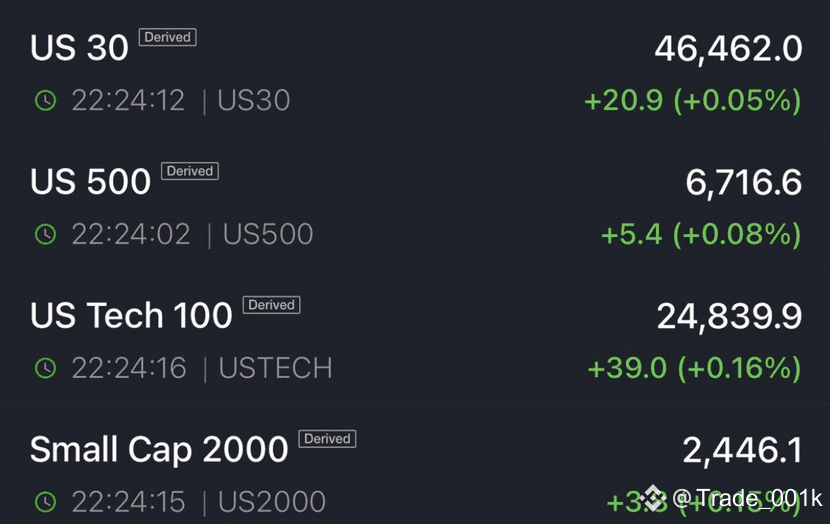Select the US Tech 100 index name
This screenshot has width=830, height=524.
pos(131,316)
